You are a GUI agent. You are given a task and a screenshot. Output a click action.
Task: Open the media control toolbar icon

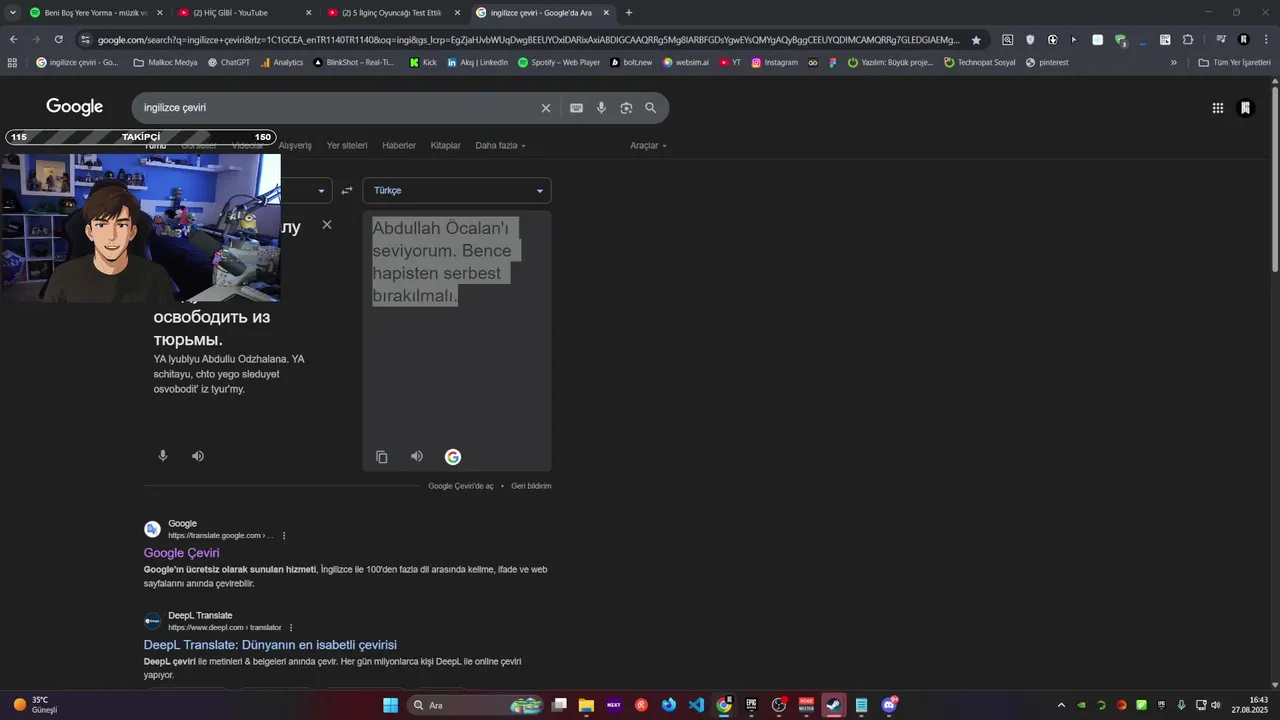click(x=1221, y=40)
